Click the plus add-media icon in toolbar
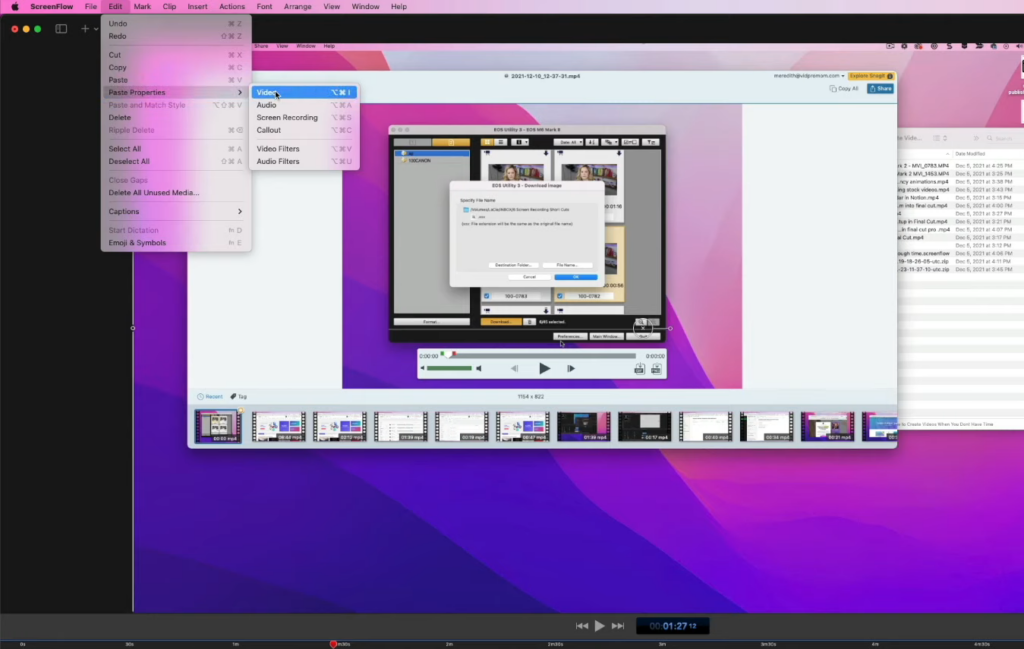1024x649 pixels. 84,29
